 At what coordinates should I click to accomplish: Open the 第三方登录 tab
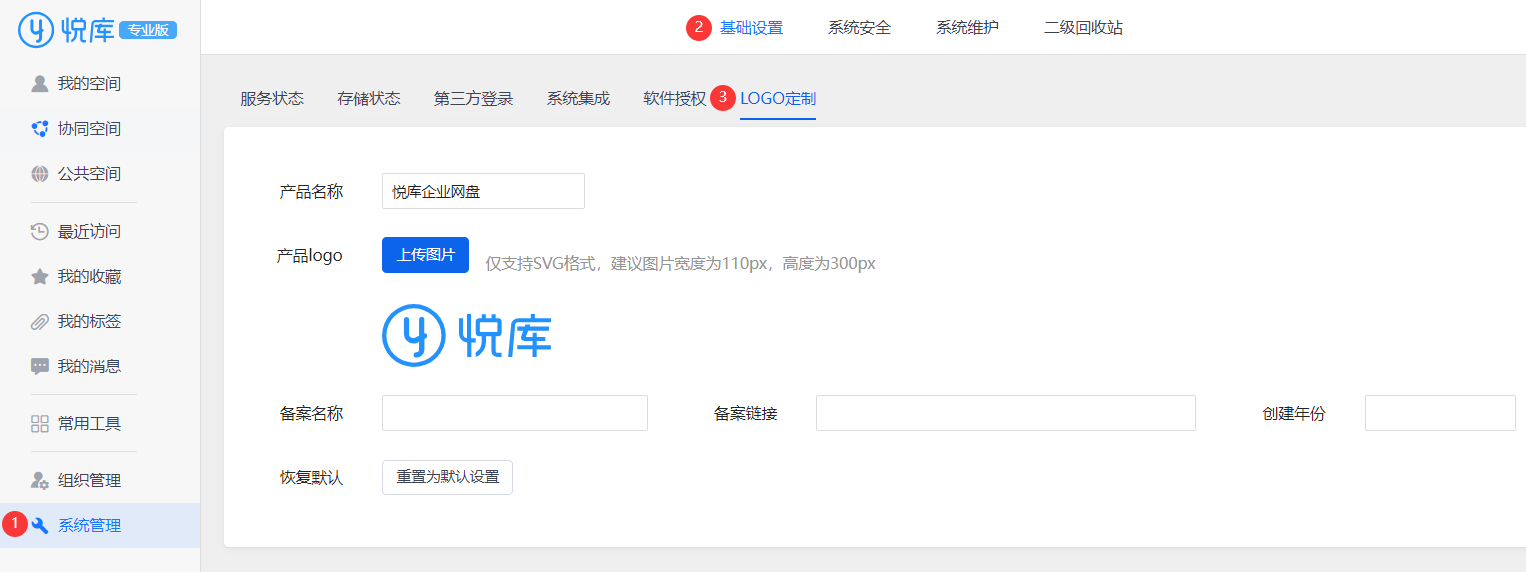coord(473,98)
